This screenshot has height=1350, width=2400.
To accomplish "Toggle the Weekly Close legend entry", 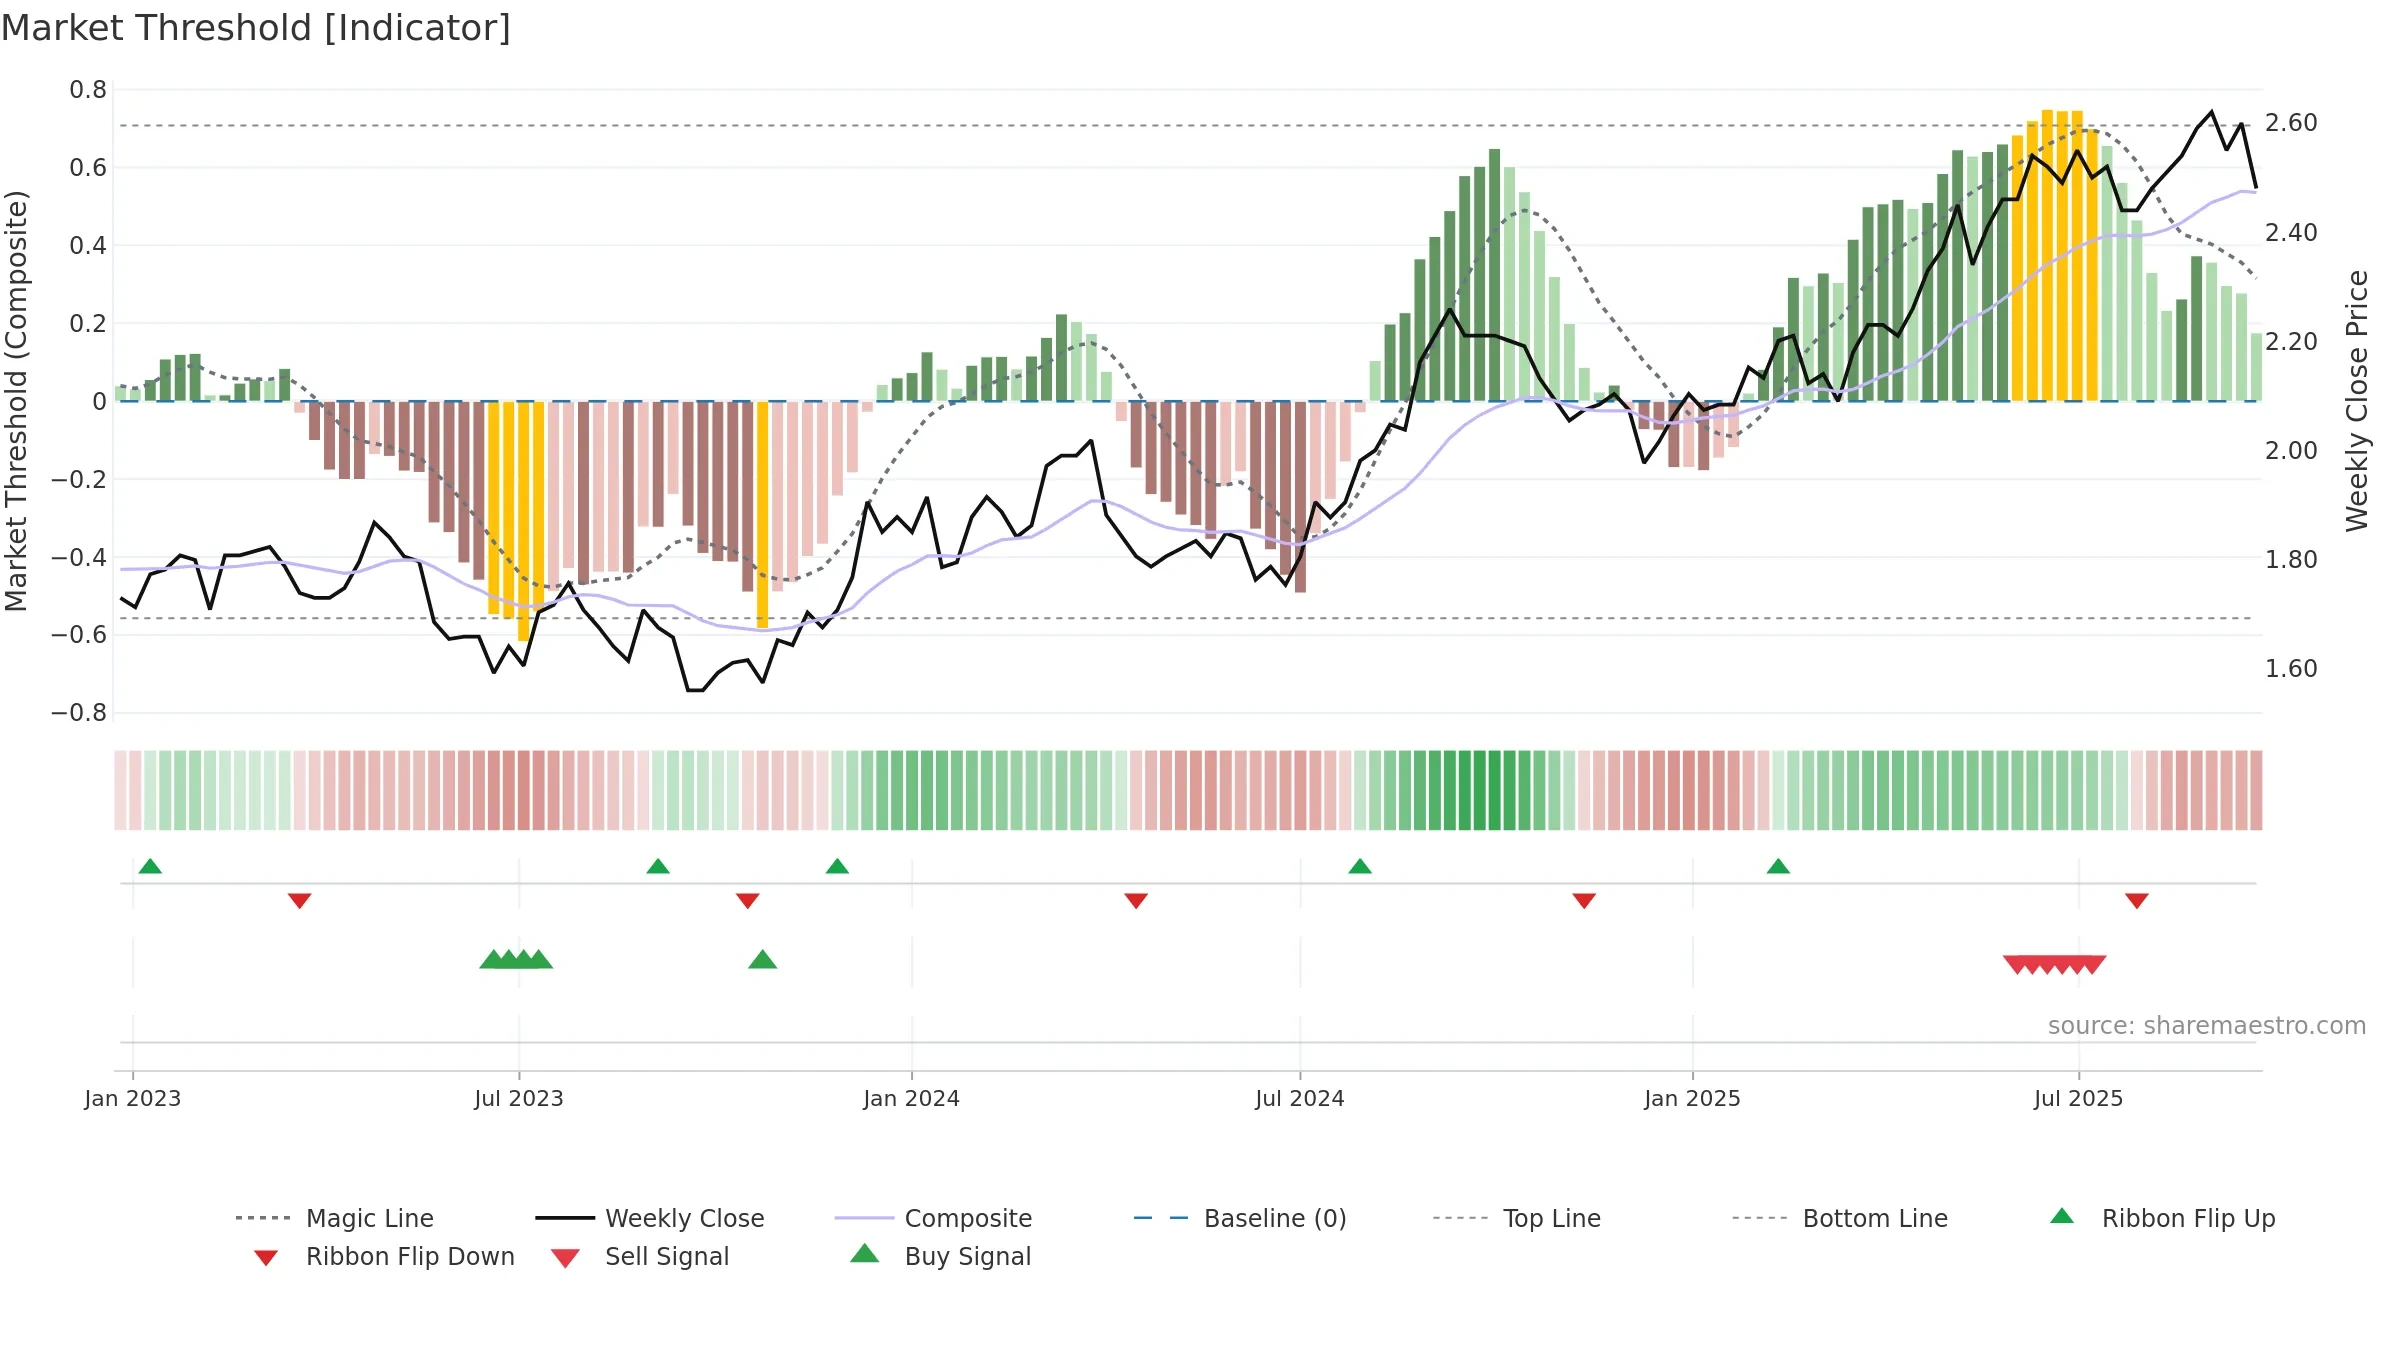I will coord(650,1218).
